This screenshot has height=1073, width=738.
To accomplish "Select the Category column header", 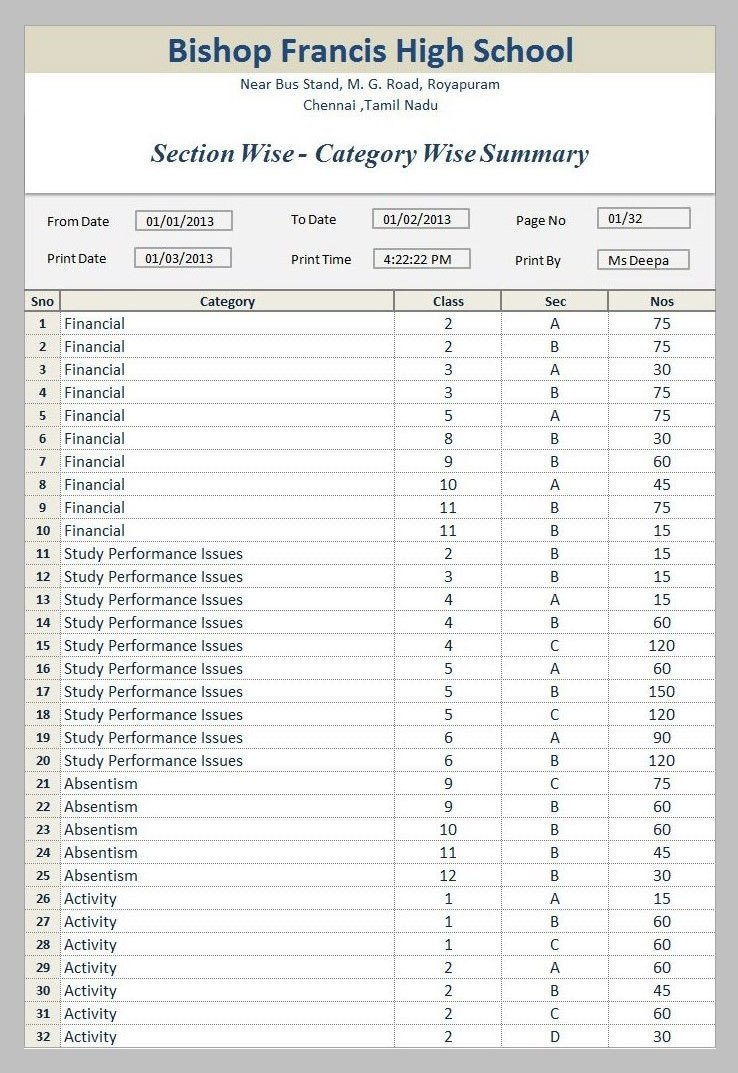I will [227, 301].
